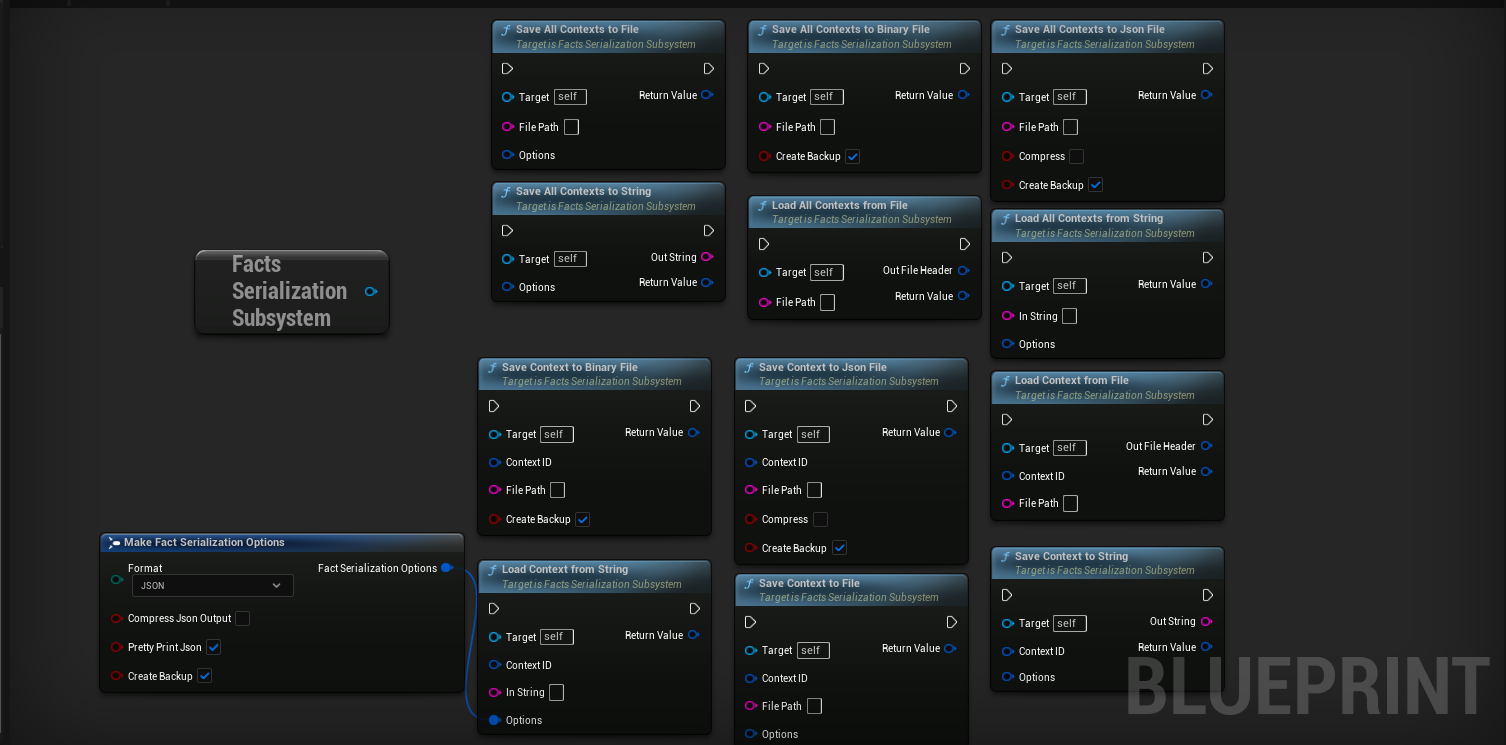This screenshot has width=1506, height=745.
Task: Select Save All Contexts to File node title
Action: pyautogui.click(x=577, y=29)
